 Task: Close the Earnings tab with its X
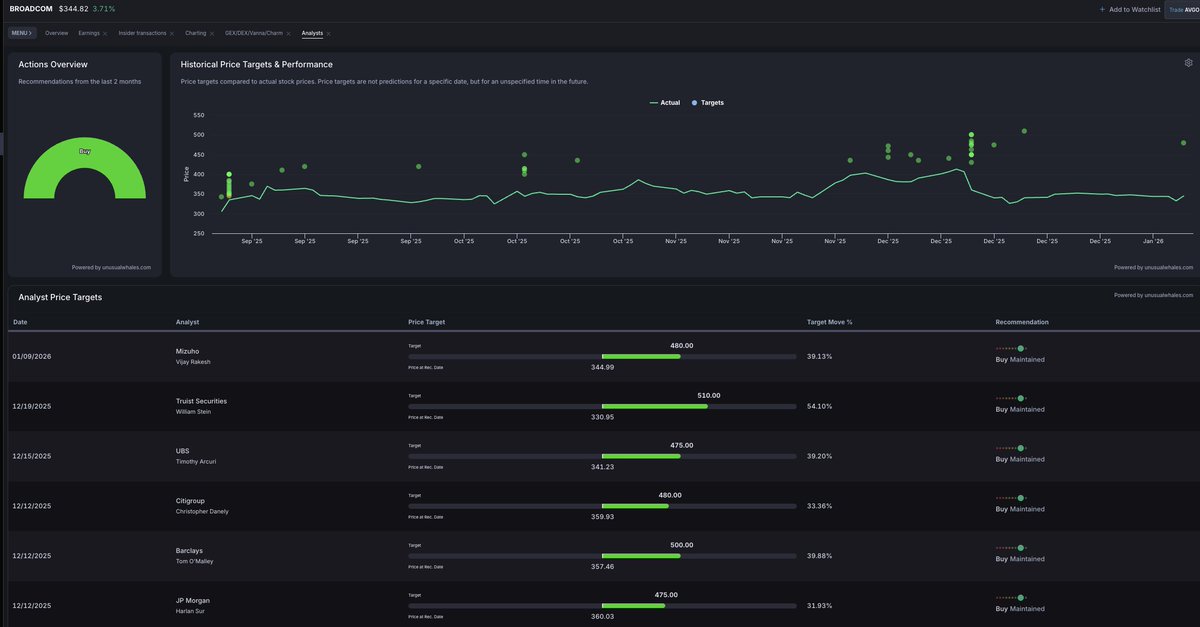pos(105,33)
